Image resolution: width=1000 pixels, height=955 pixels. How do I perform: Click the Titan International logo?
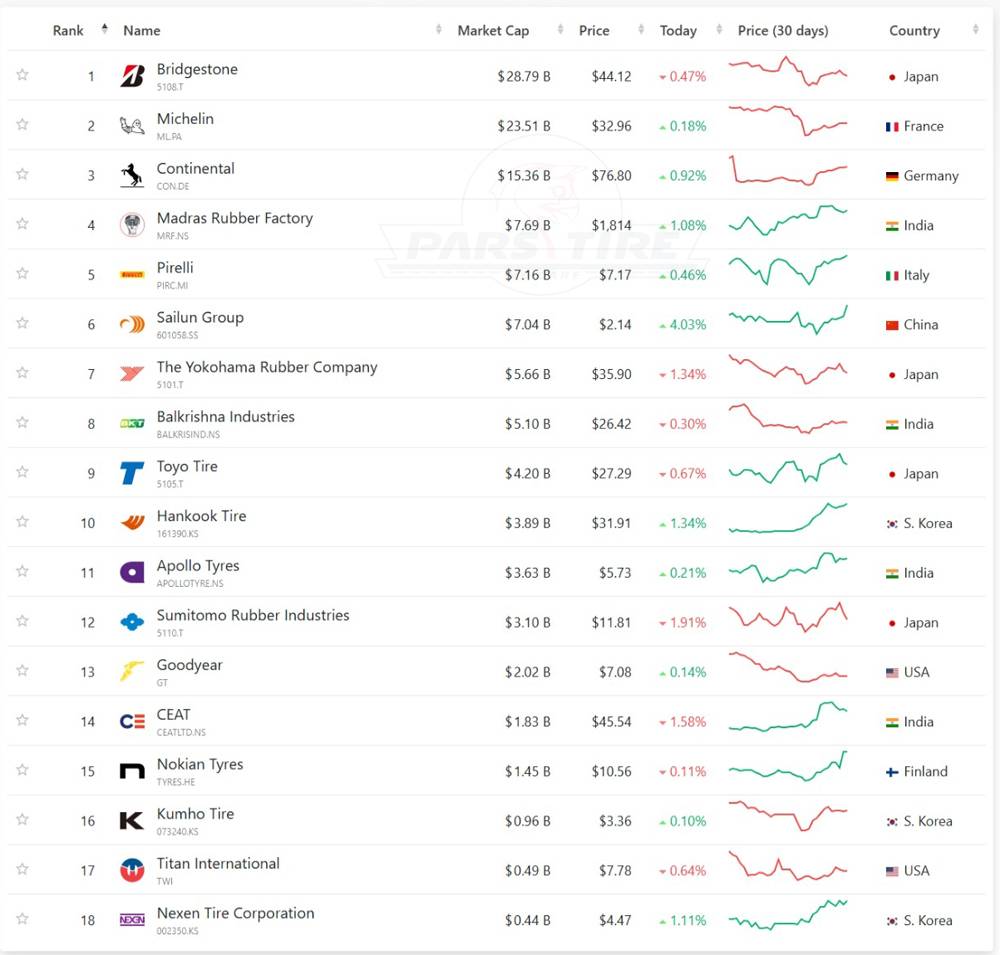(132, 870)
